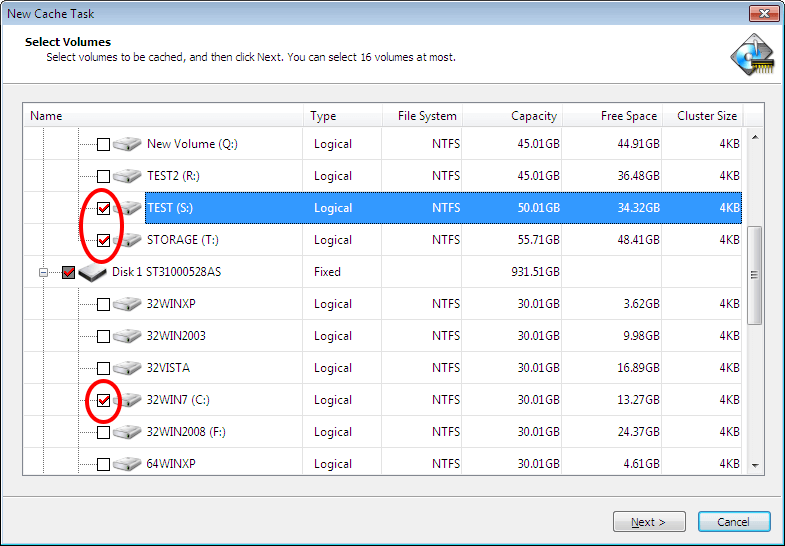
Task: Click the 24.37GB free space value
Action: (x=638, y=432)
